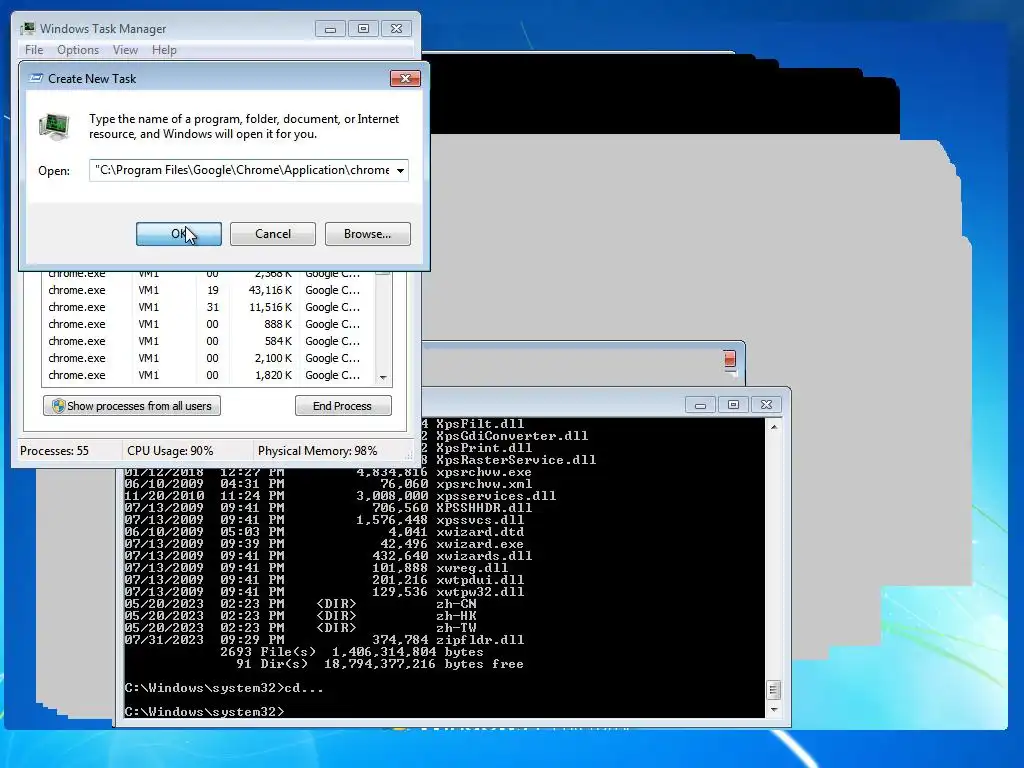Open Task Manager File menu

[34, 50]
